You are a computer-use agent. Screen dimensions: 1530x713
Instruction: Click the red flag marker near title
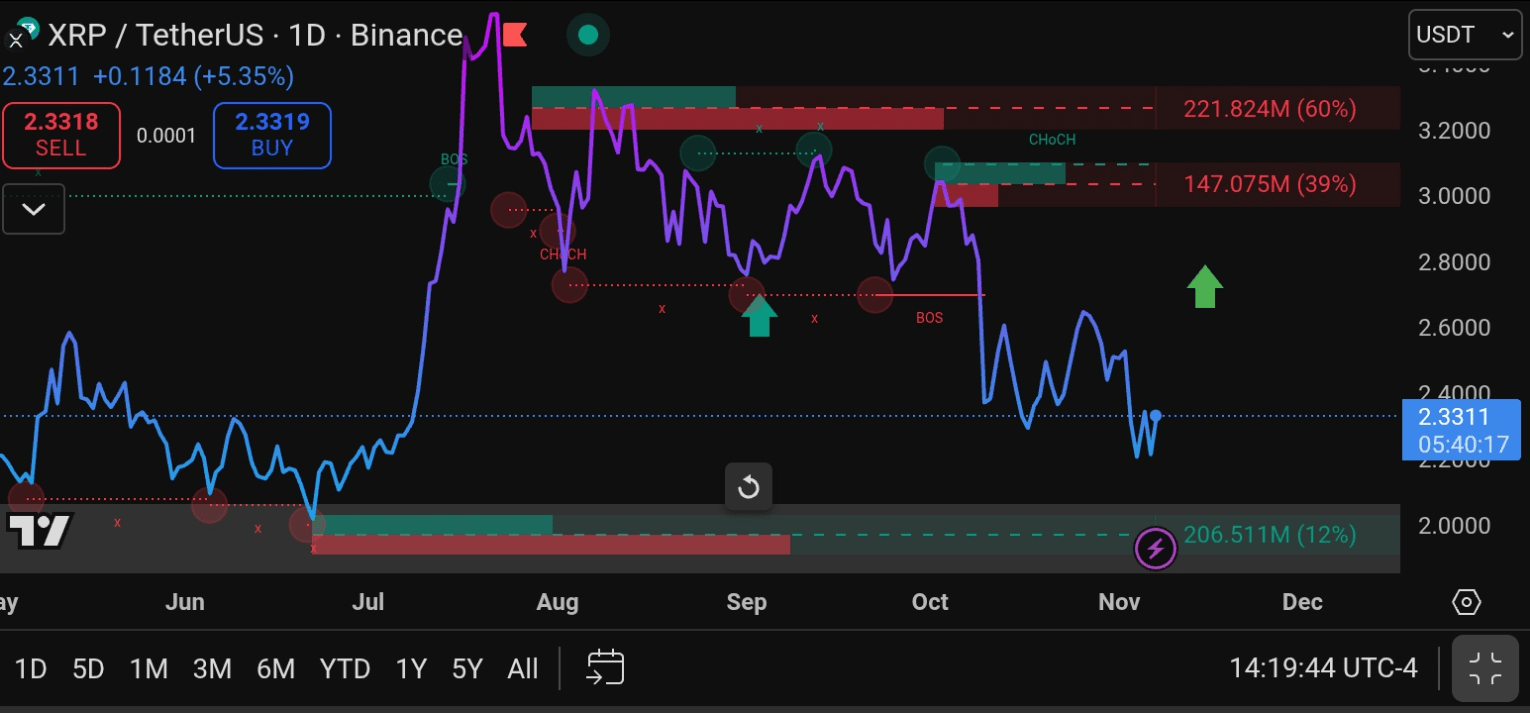tap(515, 36)
